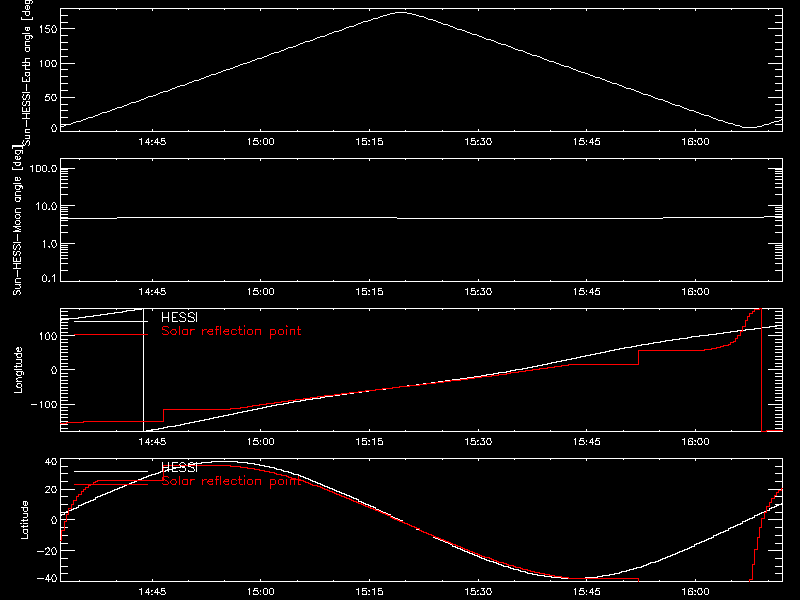
Task: Click the 15:15 time label under the Moon angle plot
Action: point(369,291)
